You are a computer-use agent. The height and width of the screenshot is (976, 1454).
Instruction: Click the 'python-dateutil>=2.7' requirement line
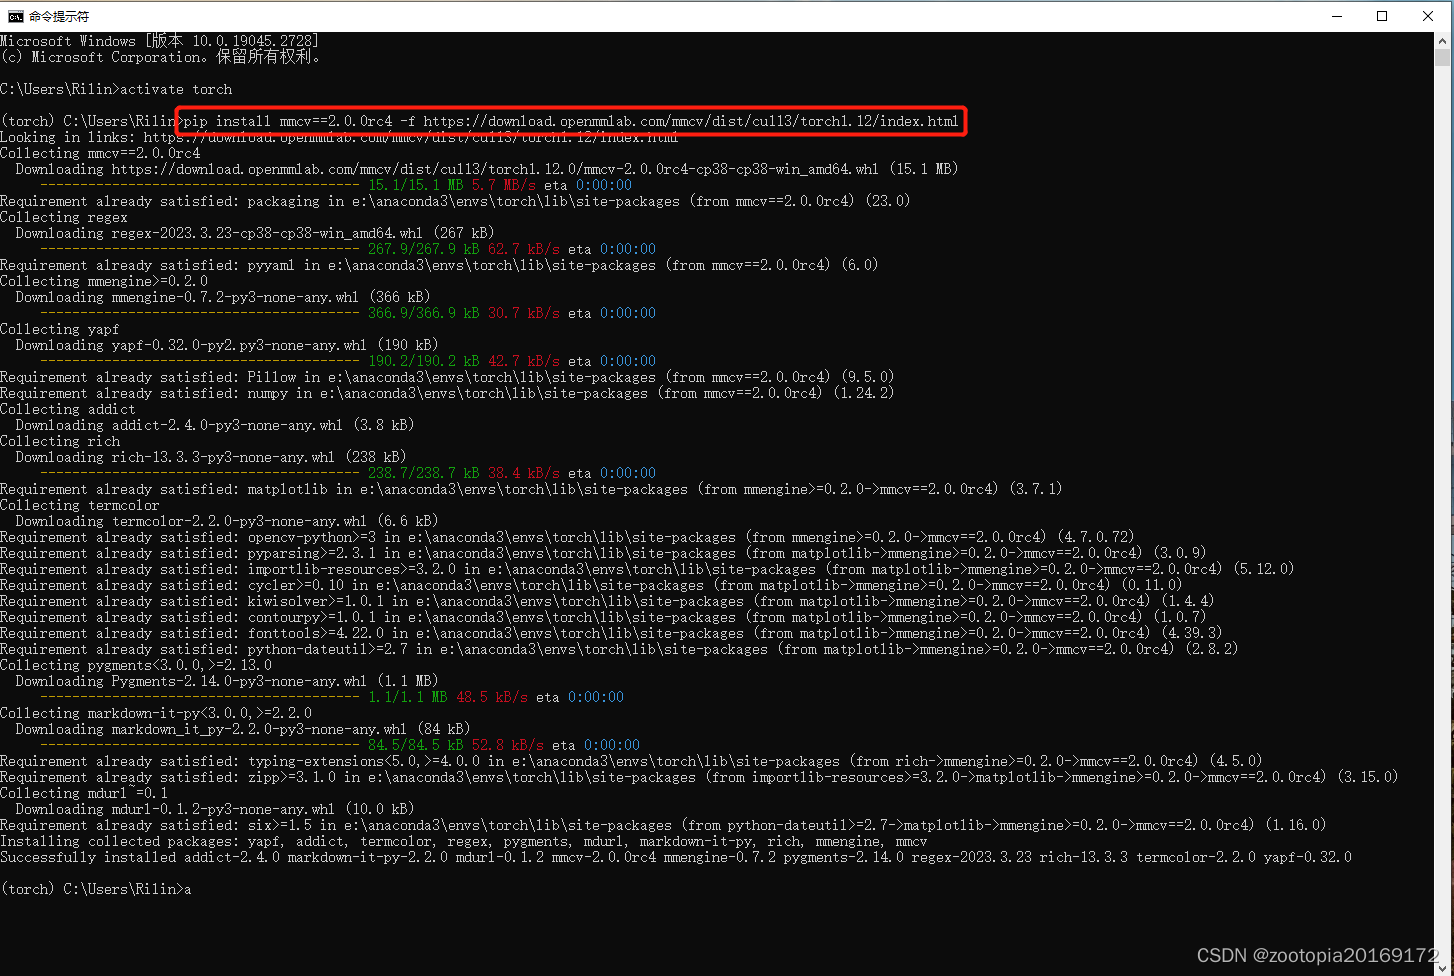[x=619, y=649]
